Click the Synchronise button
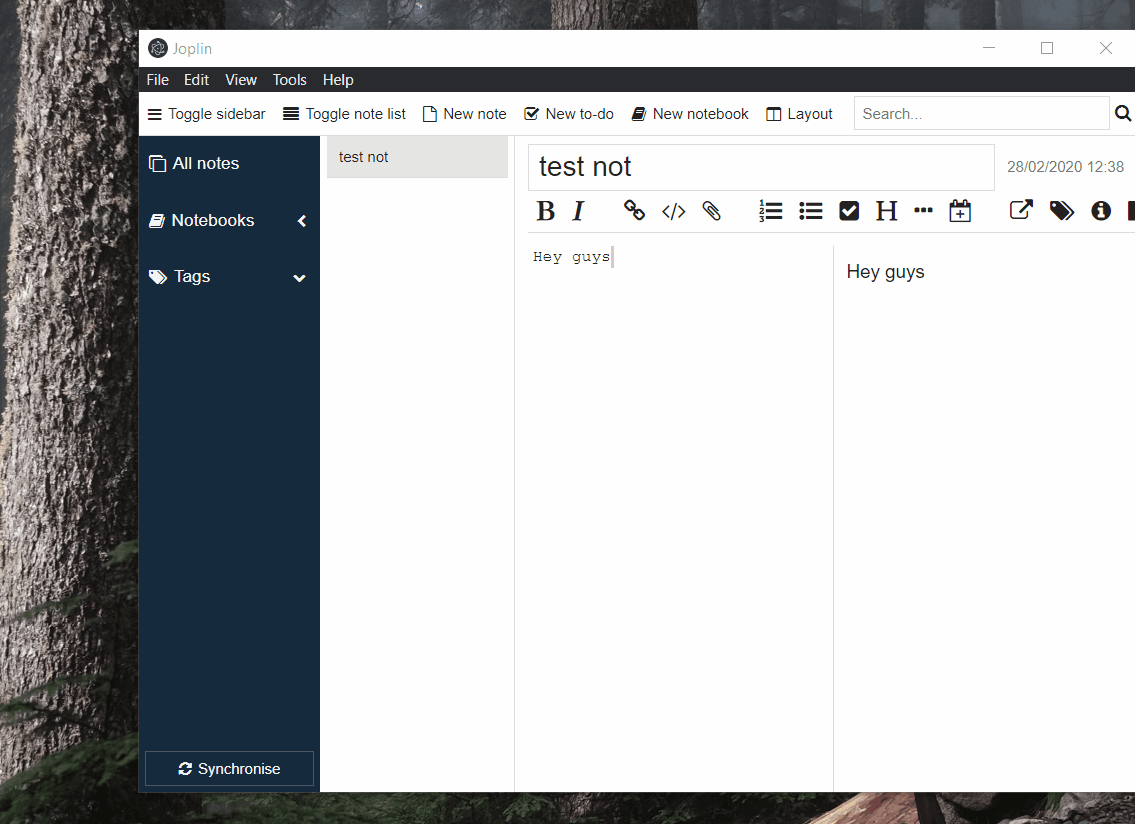 [229, 768]
